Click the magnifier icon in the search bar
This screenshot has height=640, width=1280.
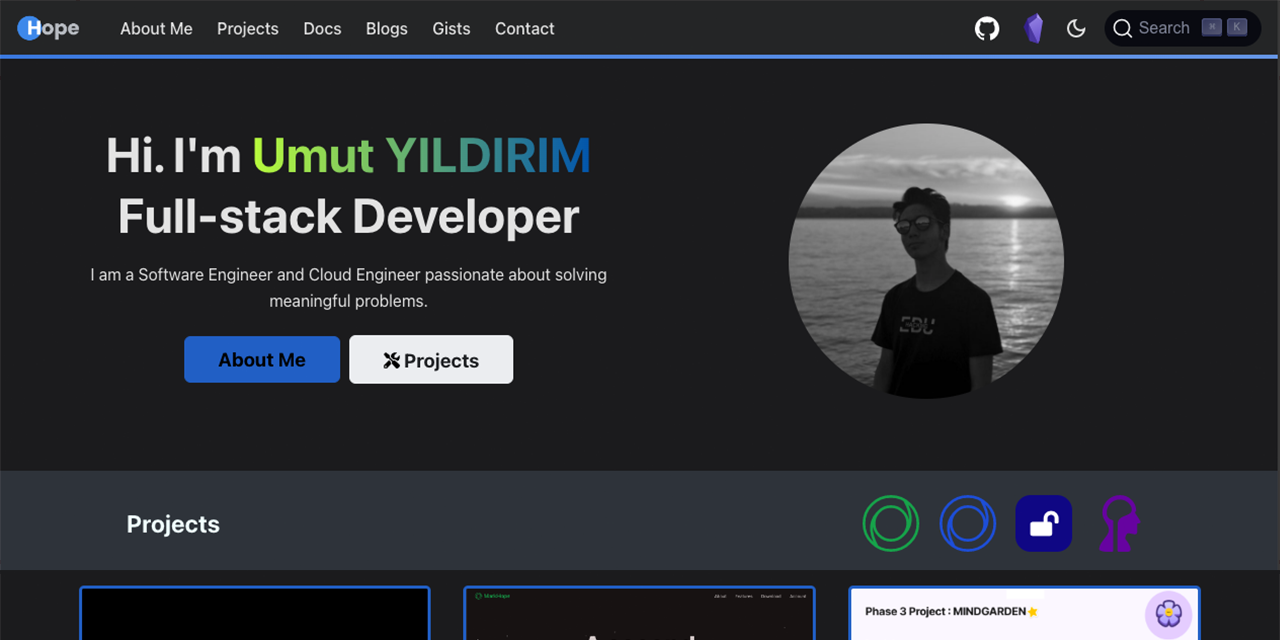(1123, 28)
